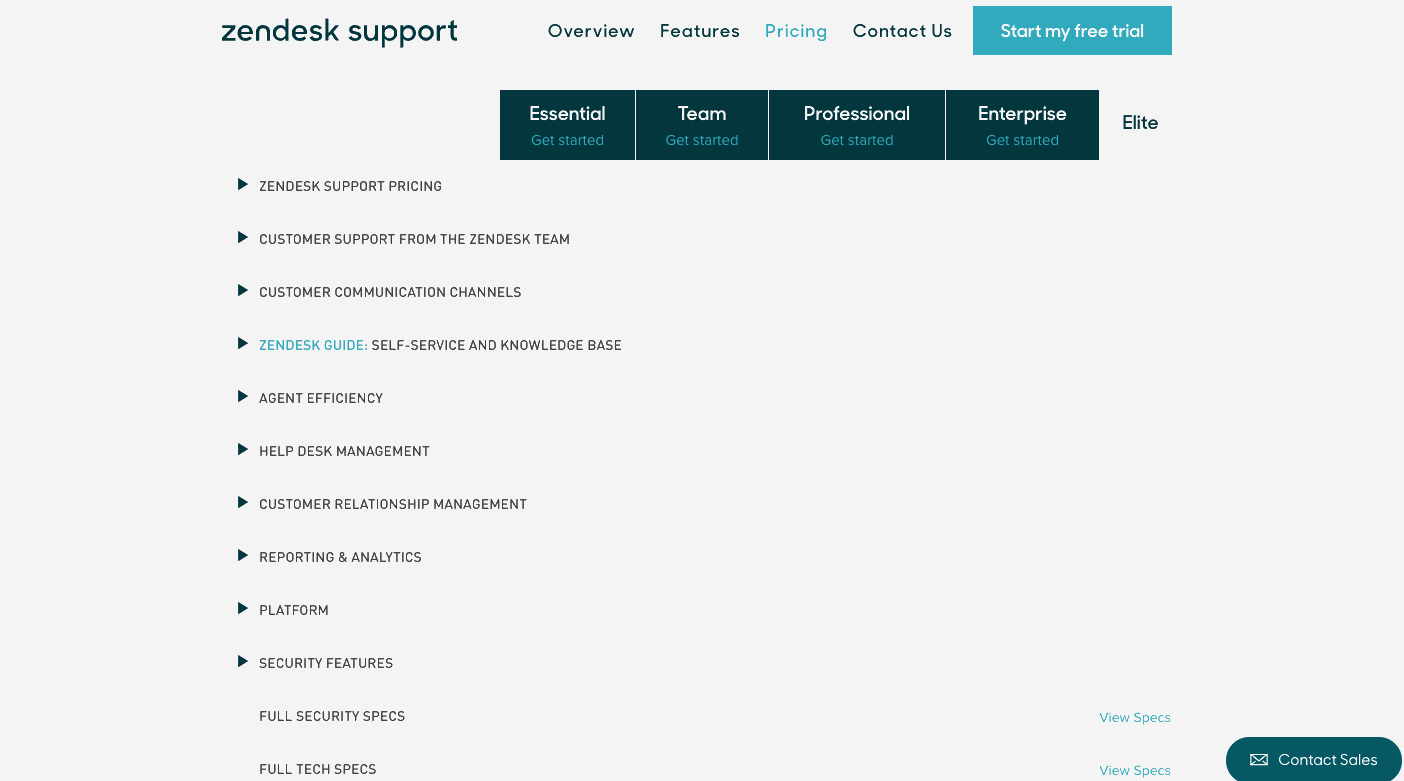Expand the Self-Service and Knowledge Base arrow
1404x781 pixels.
click(242, 344)
